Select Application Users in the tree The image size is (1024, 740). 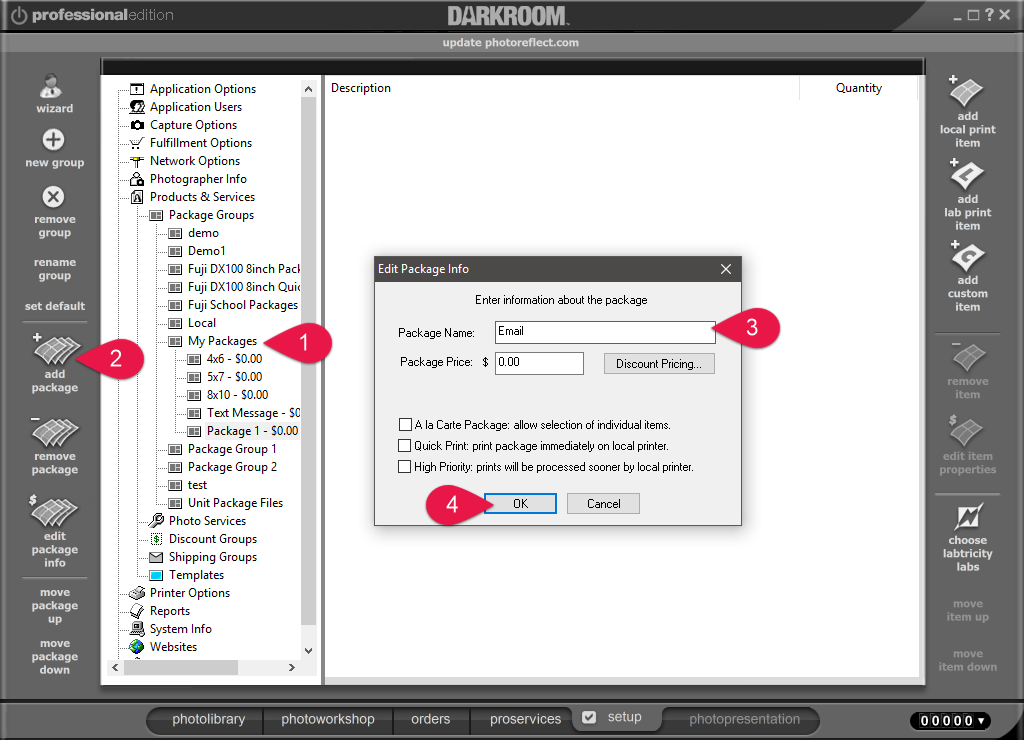(x=195, y=106)
